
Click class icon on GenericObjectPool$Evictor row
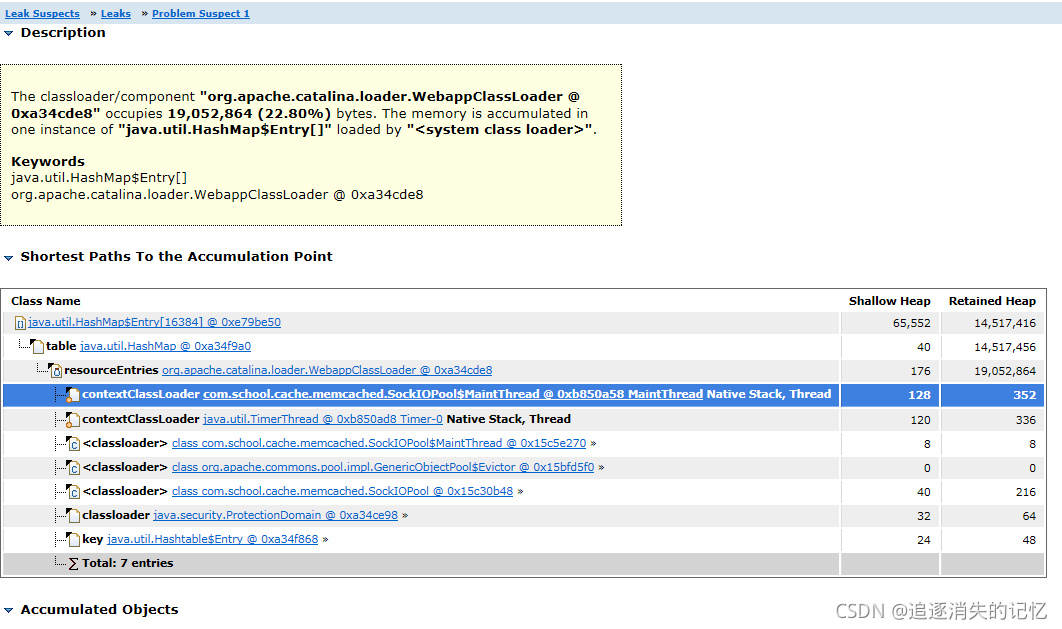73,468
